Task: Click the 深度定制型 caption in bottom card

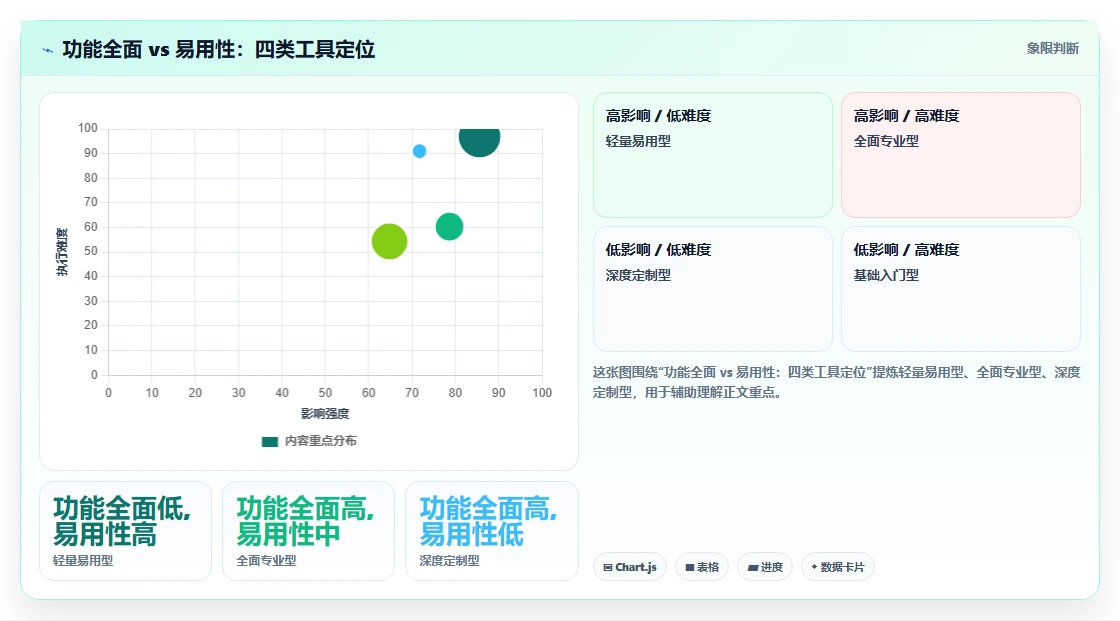Action: click(x=449, y=561)
